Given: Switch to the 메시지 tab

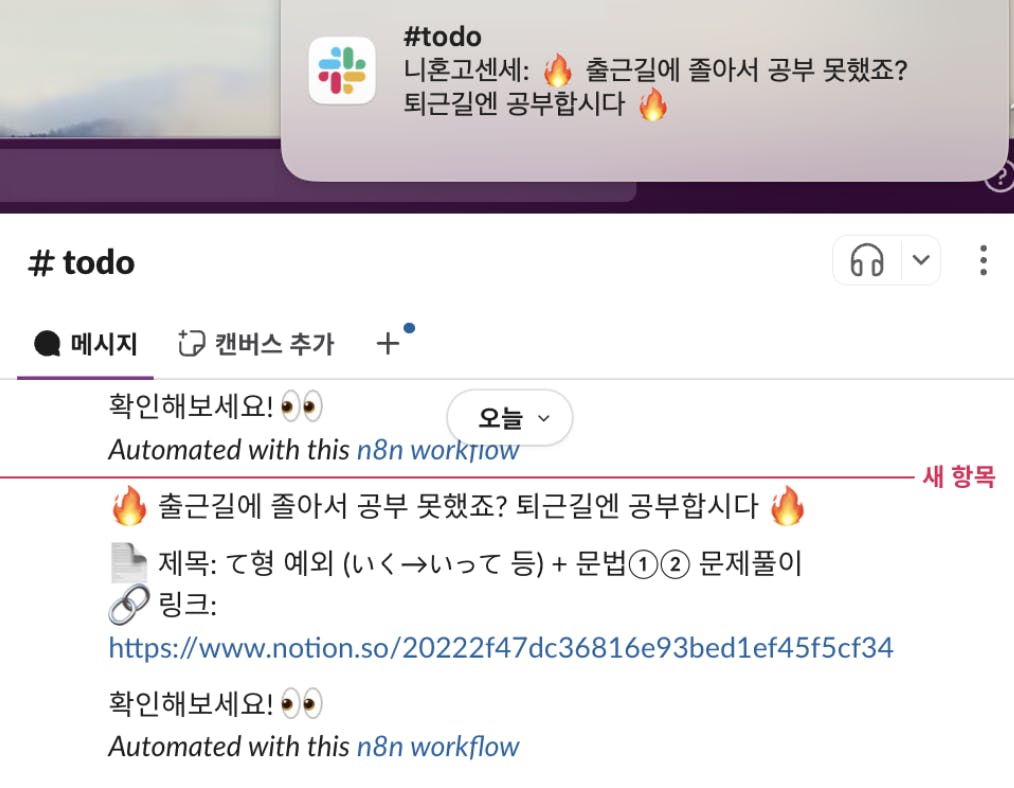Looking at the screenshot, I should tap(85, 344).
